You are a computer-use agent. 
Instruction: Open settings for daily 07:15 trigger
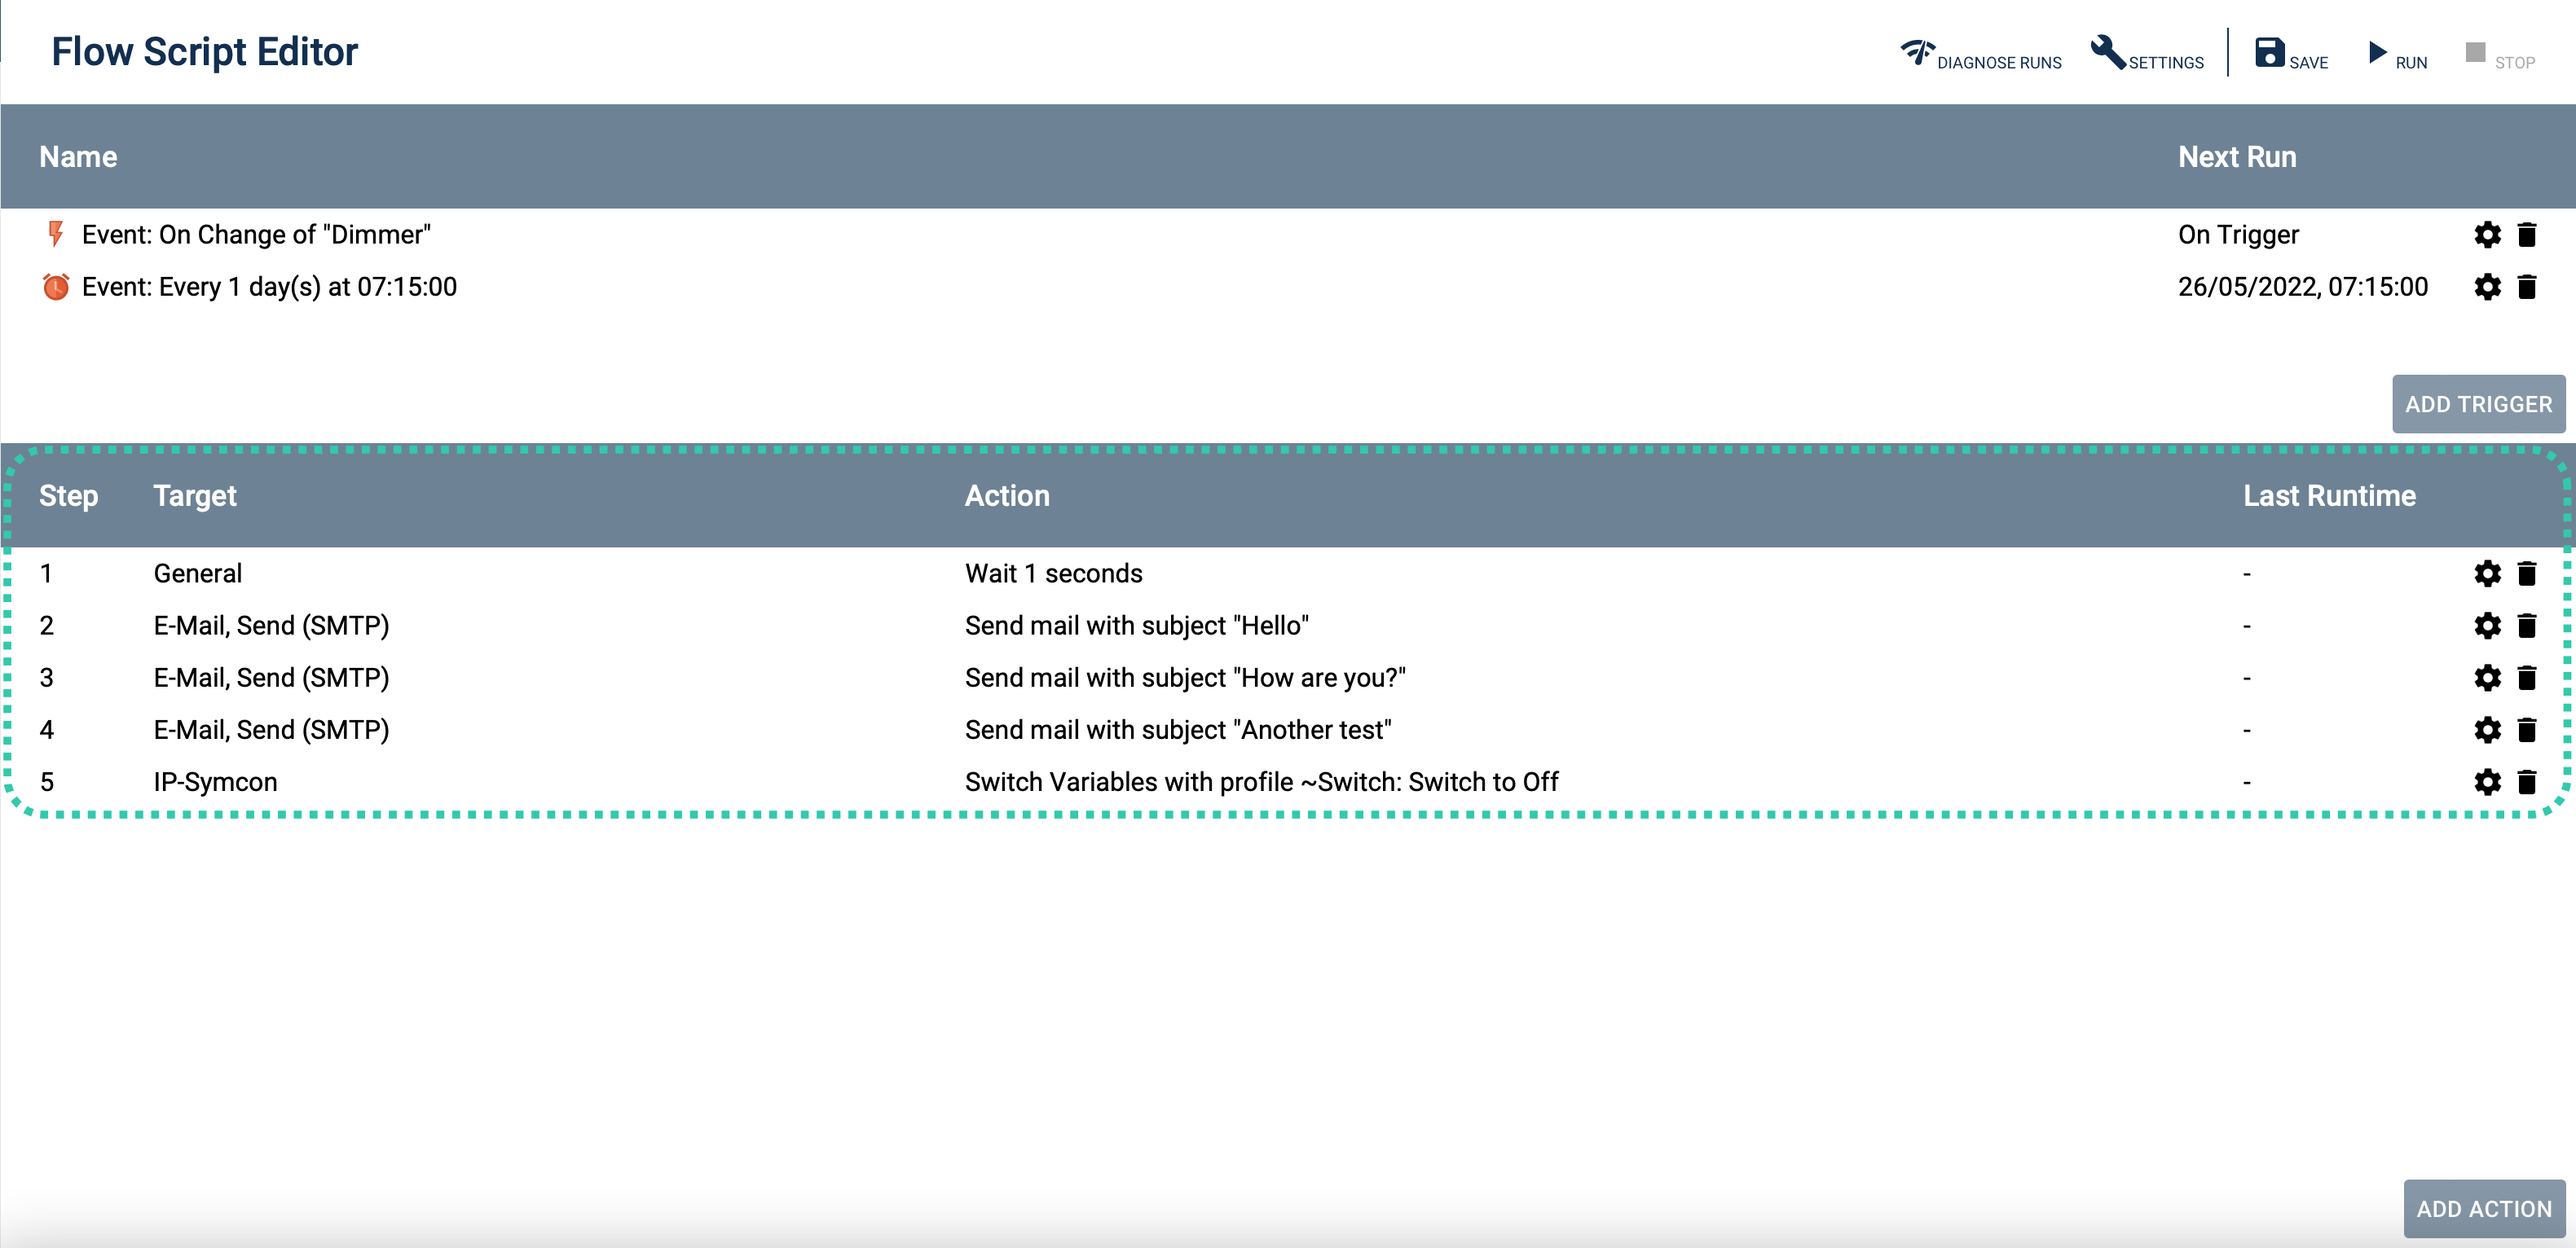point(2487,287)
